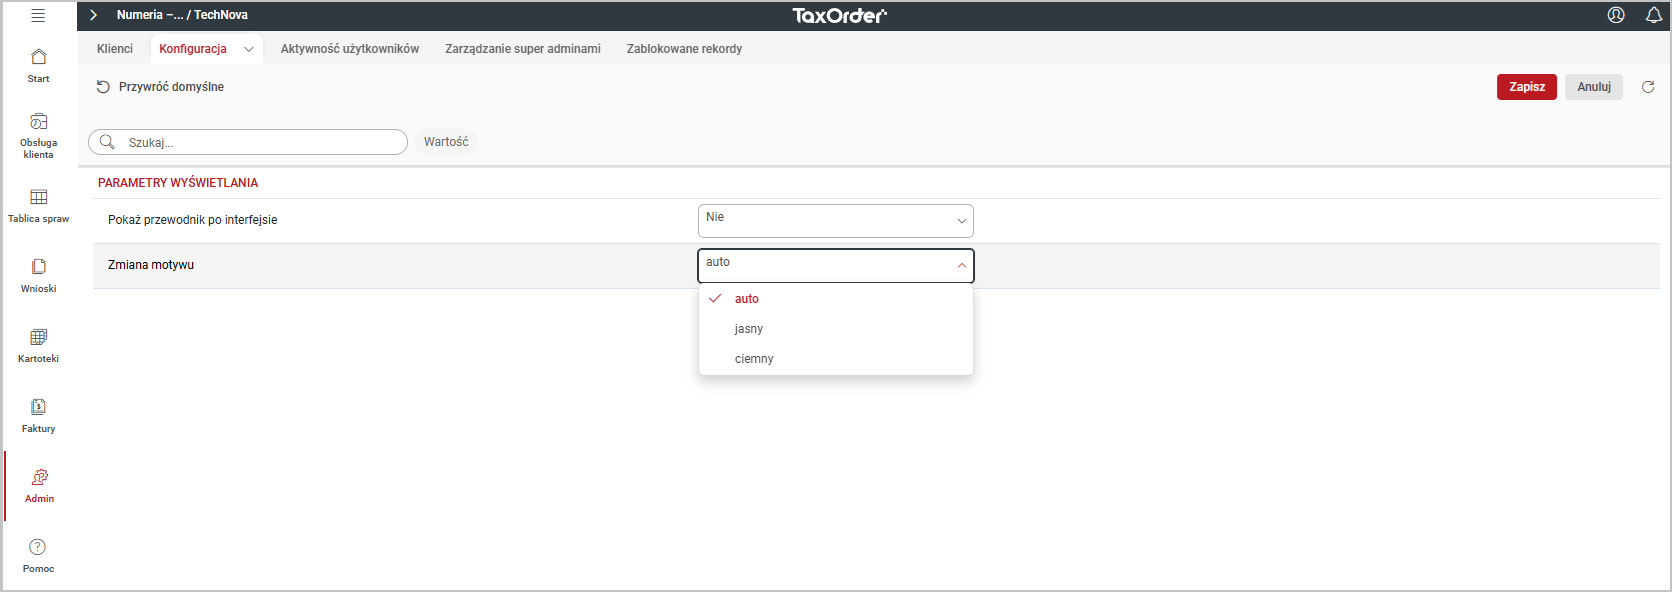
Task: Open notifications bell icon
Action: [x=1654, y=15]
